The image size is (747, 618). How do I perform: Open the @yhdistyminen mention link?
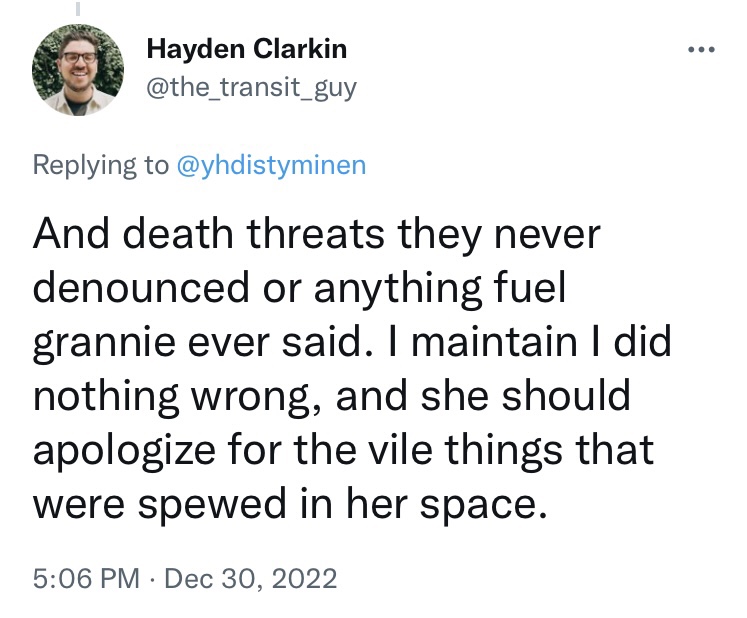[270, 165]
